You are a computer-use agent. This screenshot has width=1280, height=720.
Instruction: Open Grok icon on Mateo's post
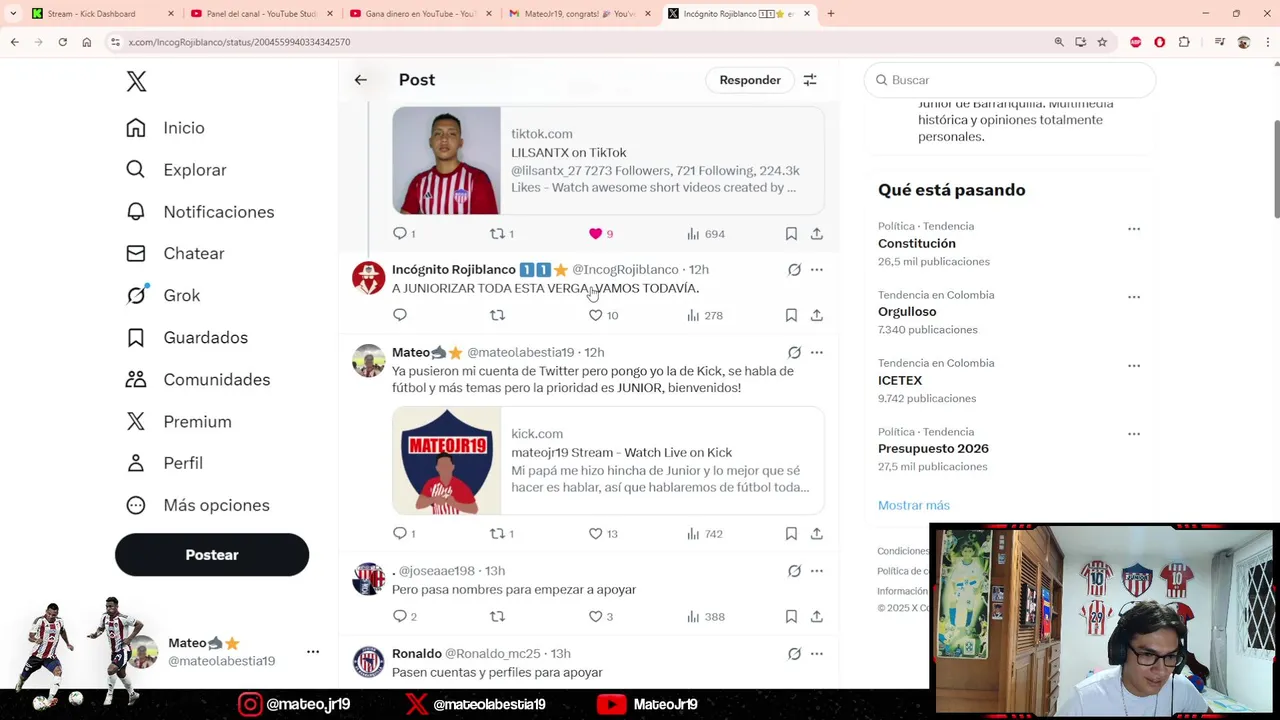coord(794,353)
